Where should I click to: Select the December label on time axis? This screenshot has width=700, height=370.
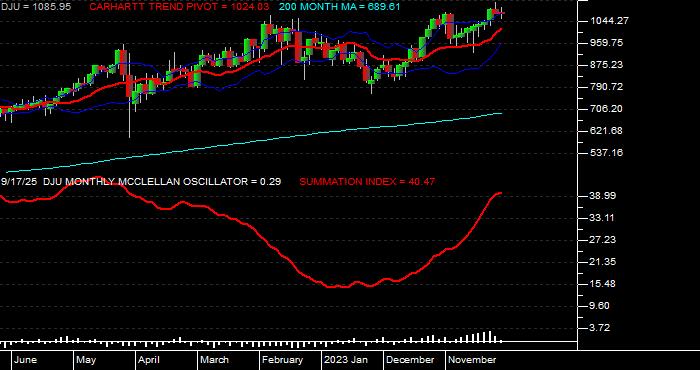point(410,360)
